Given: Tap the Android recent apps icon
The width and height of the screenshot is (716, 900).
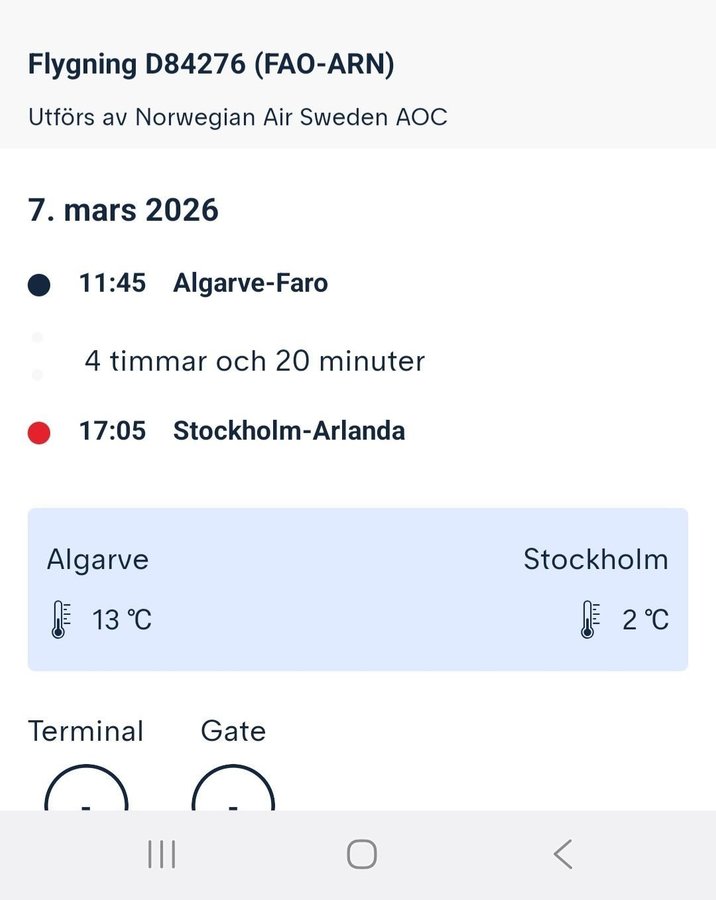Looking at the screenshot, I should coord(161,854).
